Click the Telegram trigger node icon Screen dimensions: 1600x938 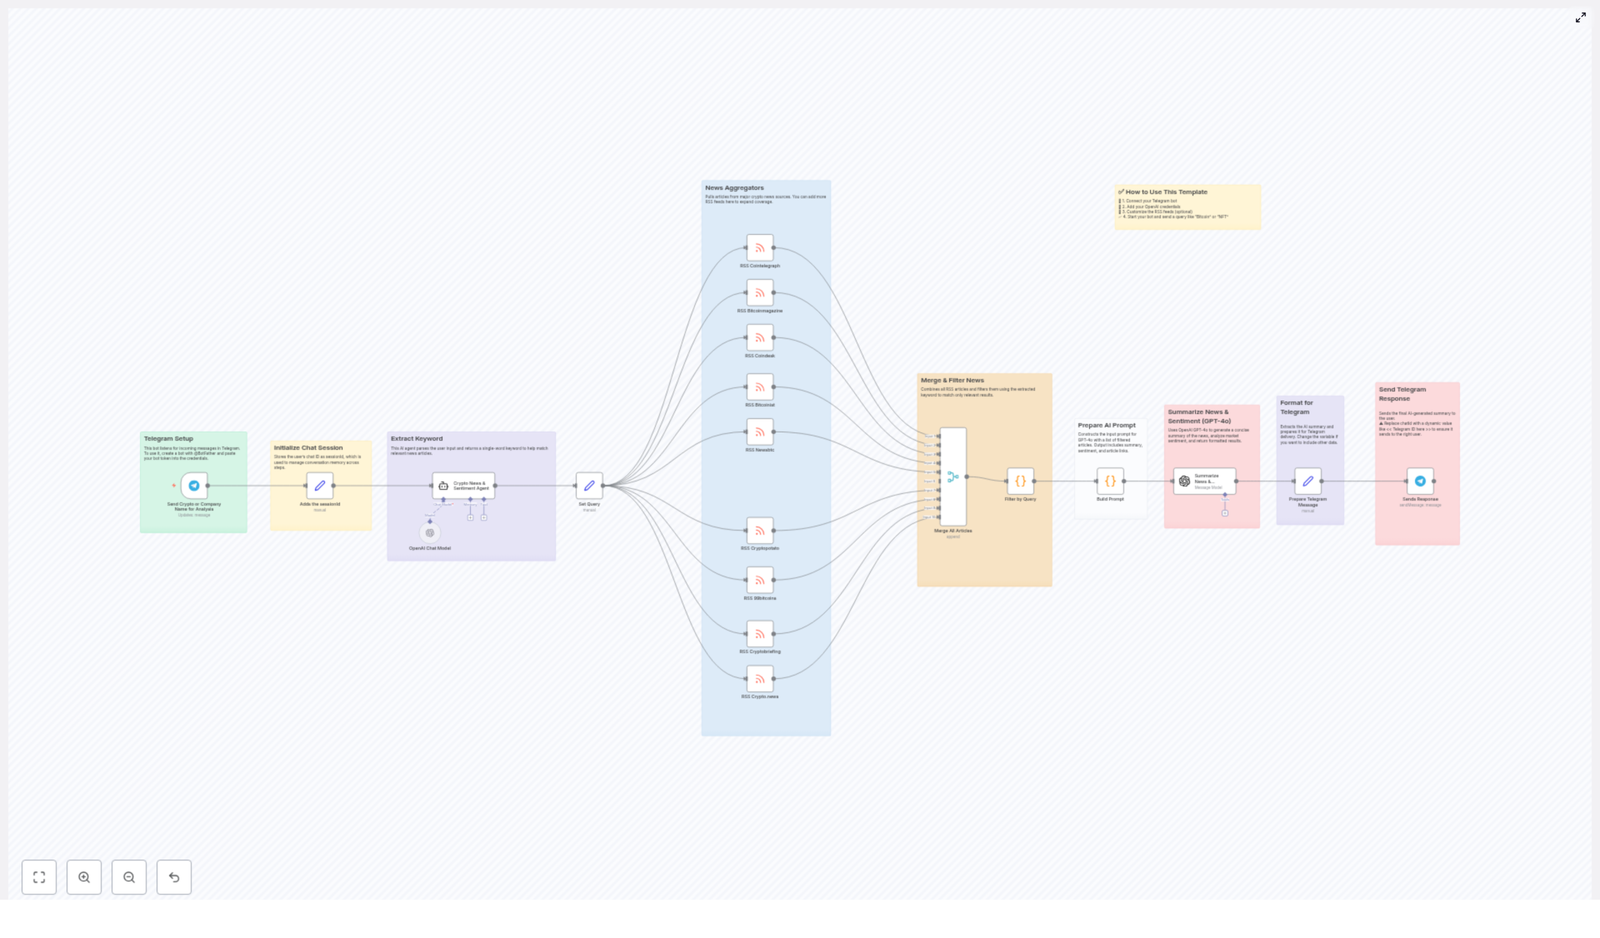coord(194,486)
